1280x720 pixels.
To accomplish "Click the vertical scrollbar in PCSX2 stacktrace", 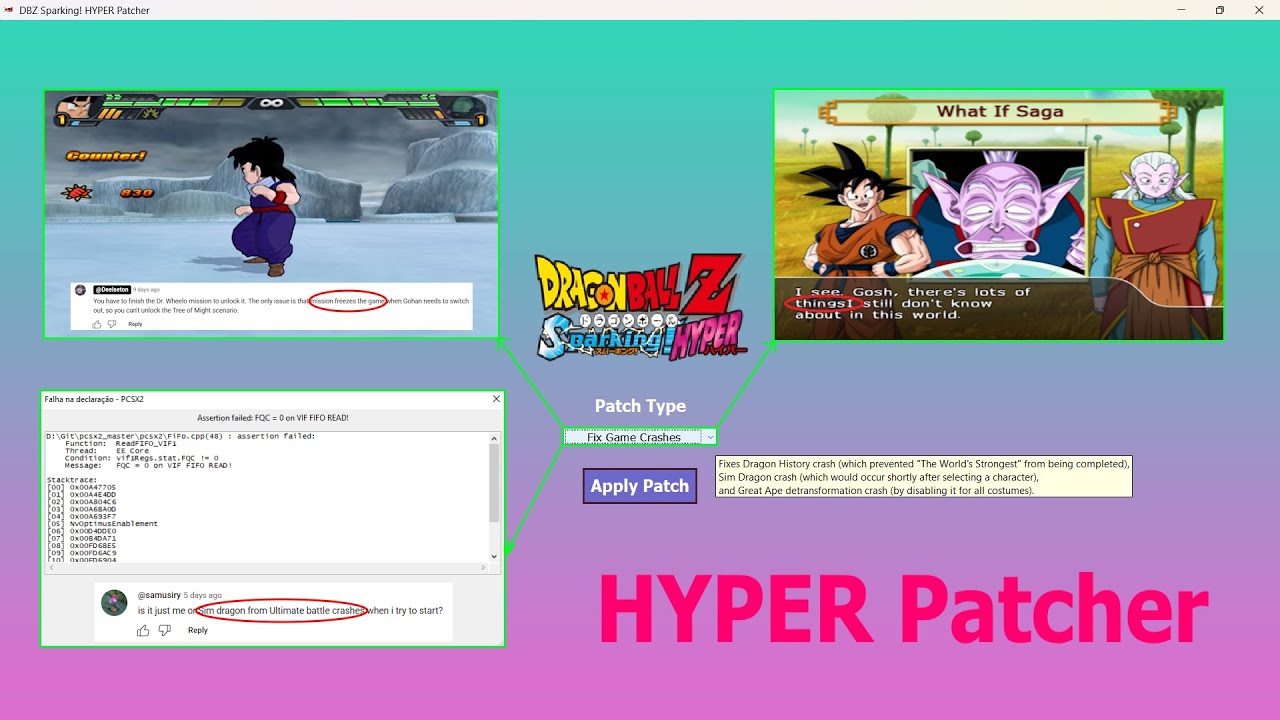I will click(494, 497).
